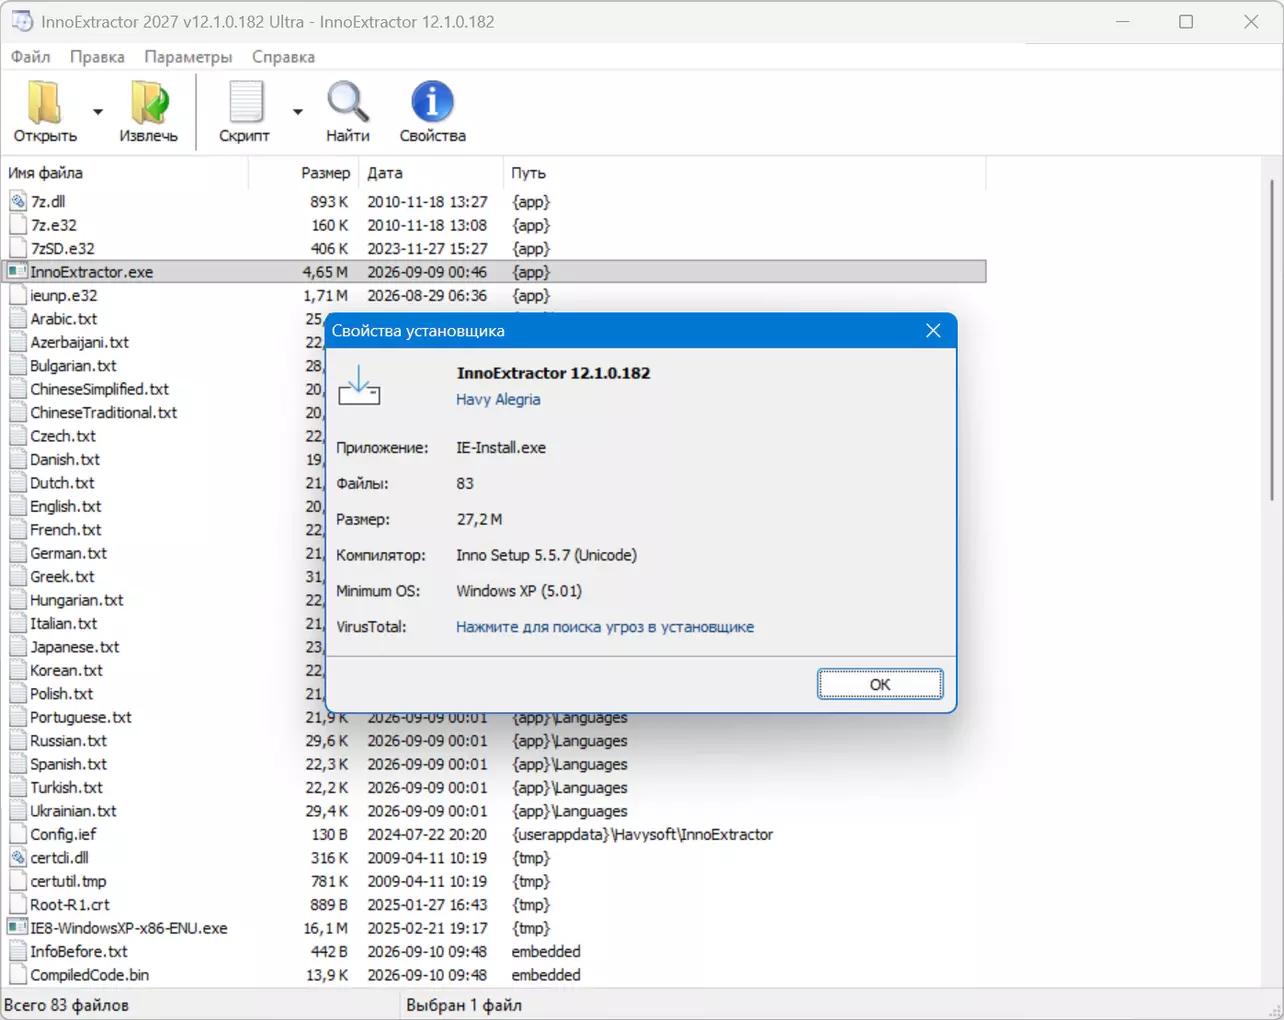Click the Inno Setup 5.5.7 (Unicode) value

coord(546,555)
